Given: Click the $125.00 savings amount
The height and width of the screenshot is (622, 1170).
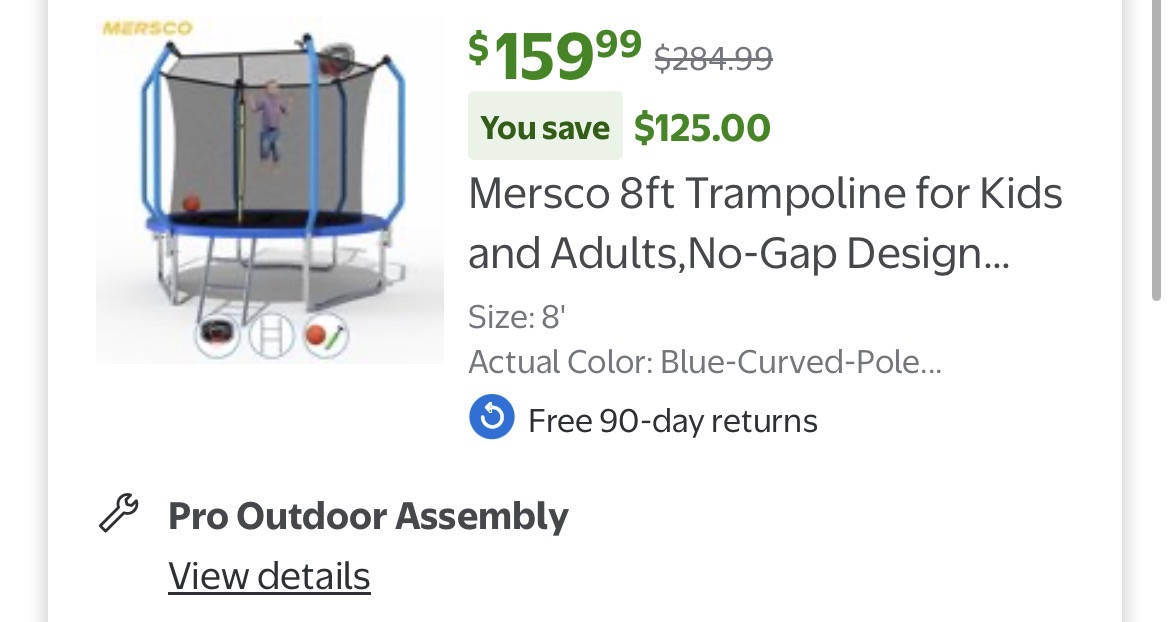Looking at the screenshot, I should click(702, 127).
